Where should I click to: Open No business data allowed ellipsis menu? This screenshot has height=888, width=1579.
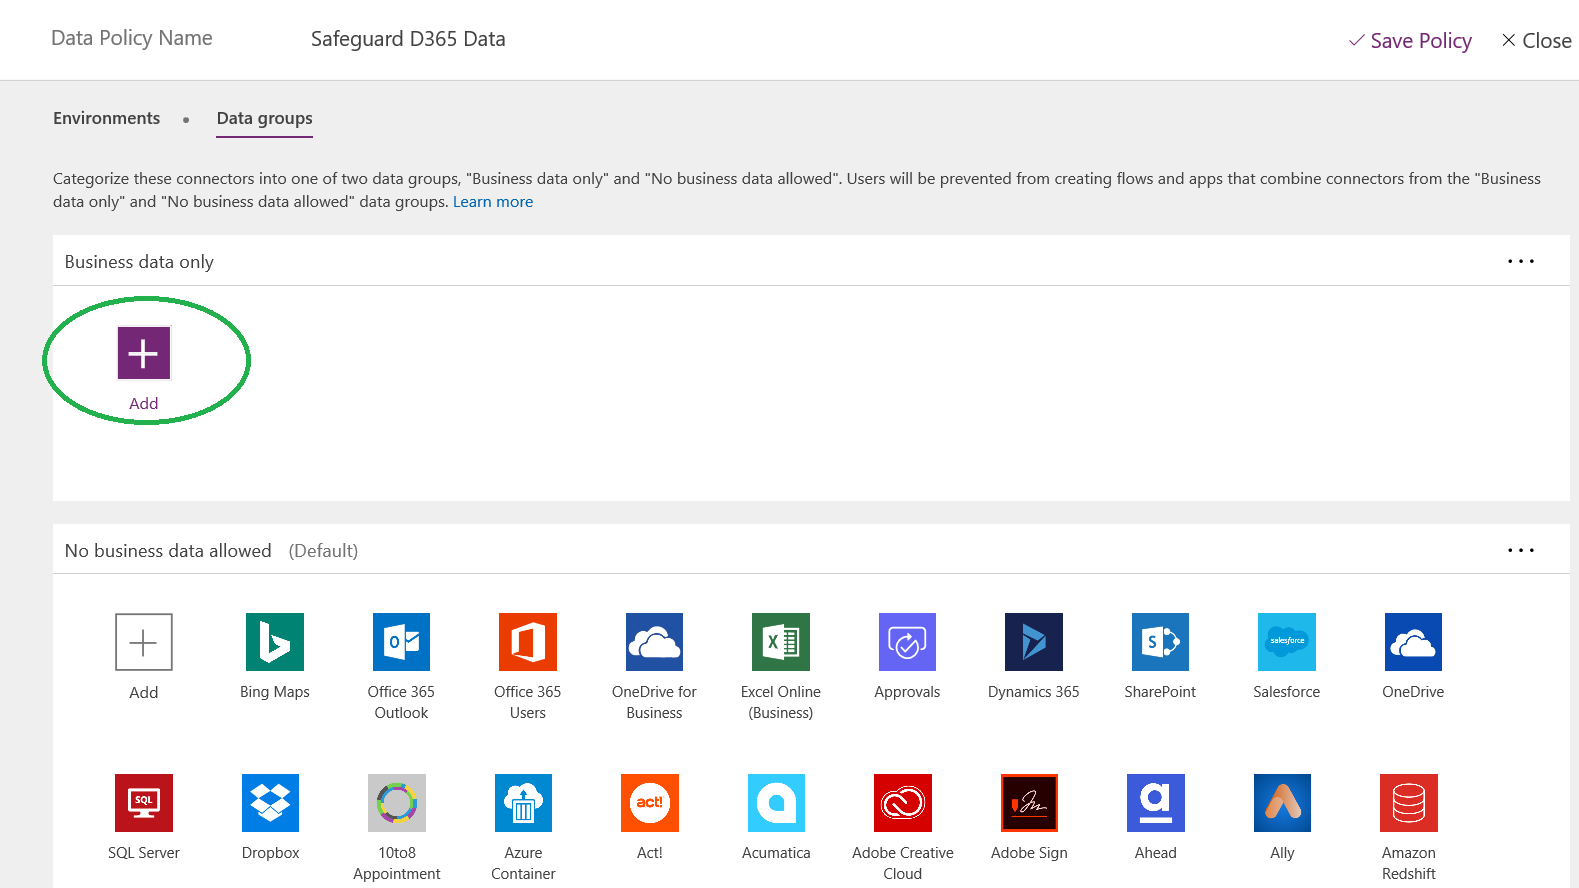pos(1520,551)
